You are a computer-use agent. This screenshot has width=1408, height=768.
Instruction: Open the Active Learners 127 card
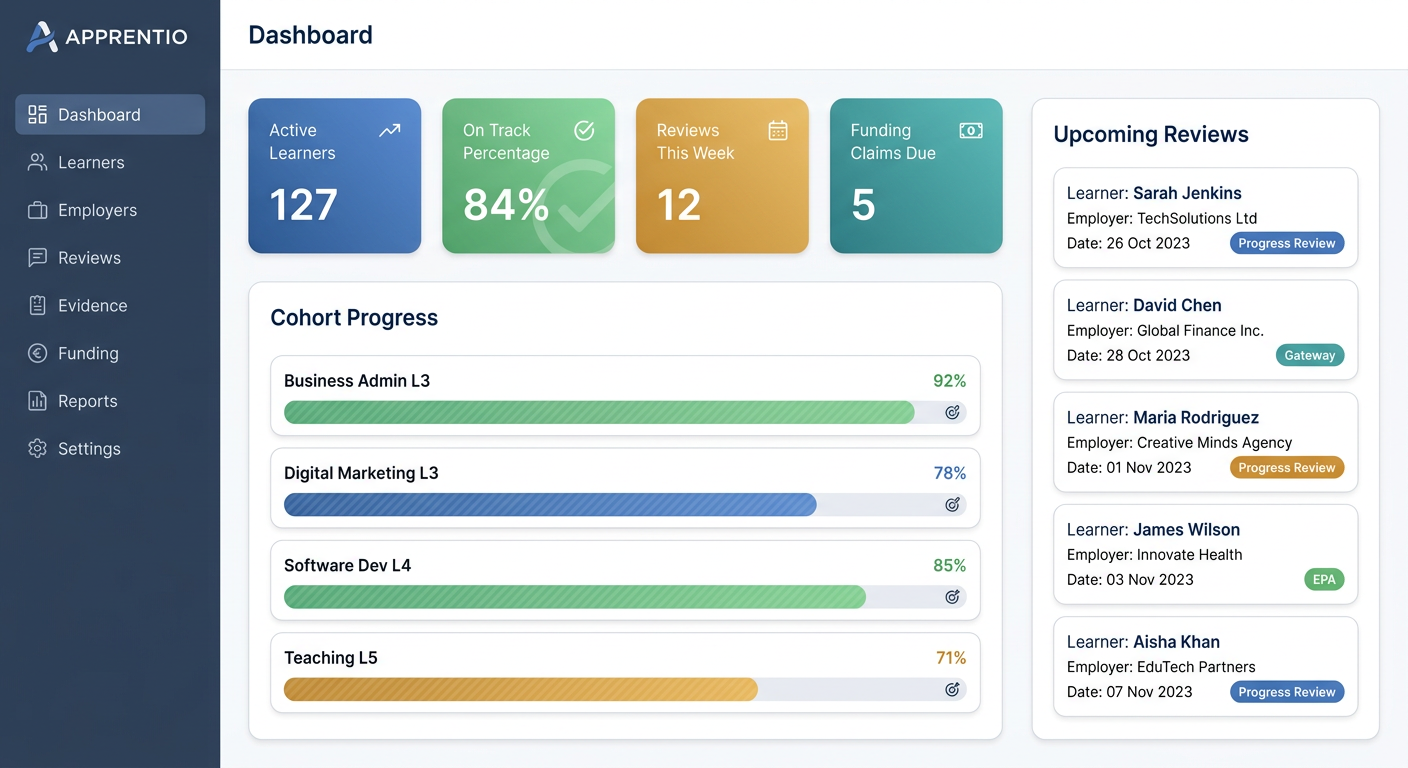(x=334, y=175)
